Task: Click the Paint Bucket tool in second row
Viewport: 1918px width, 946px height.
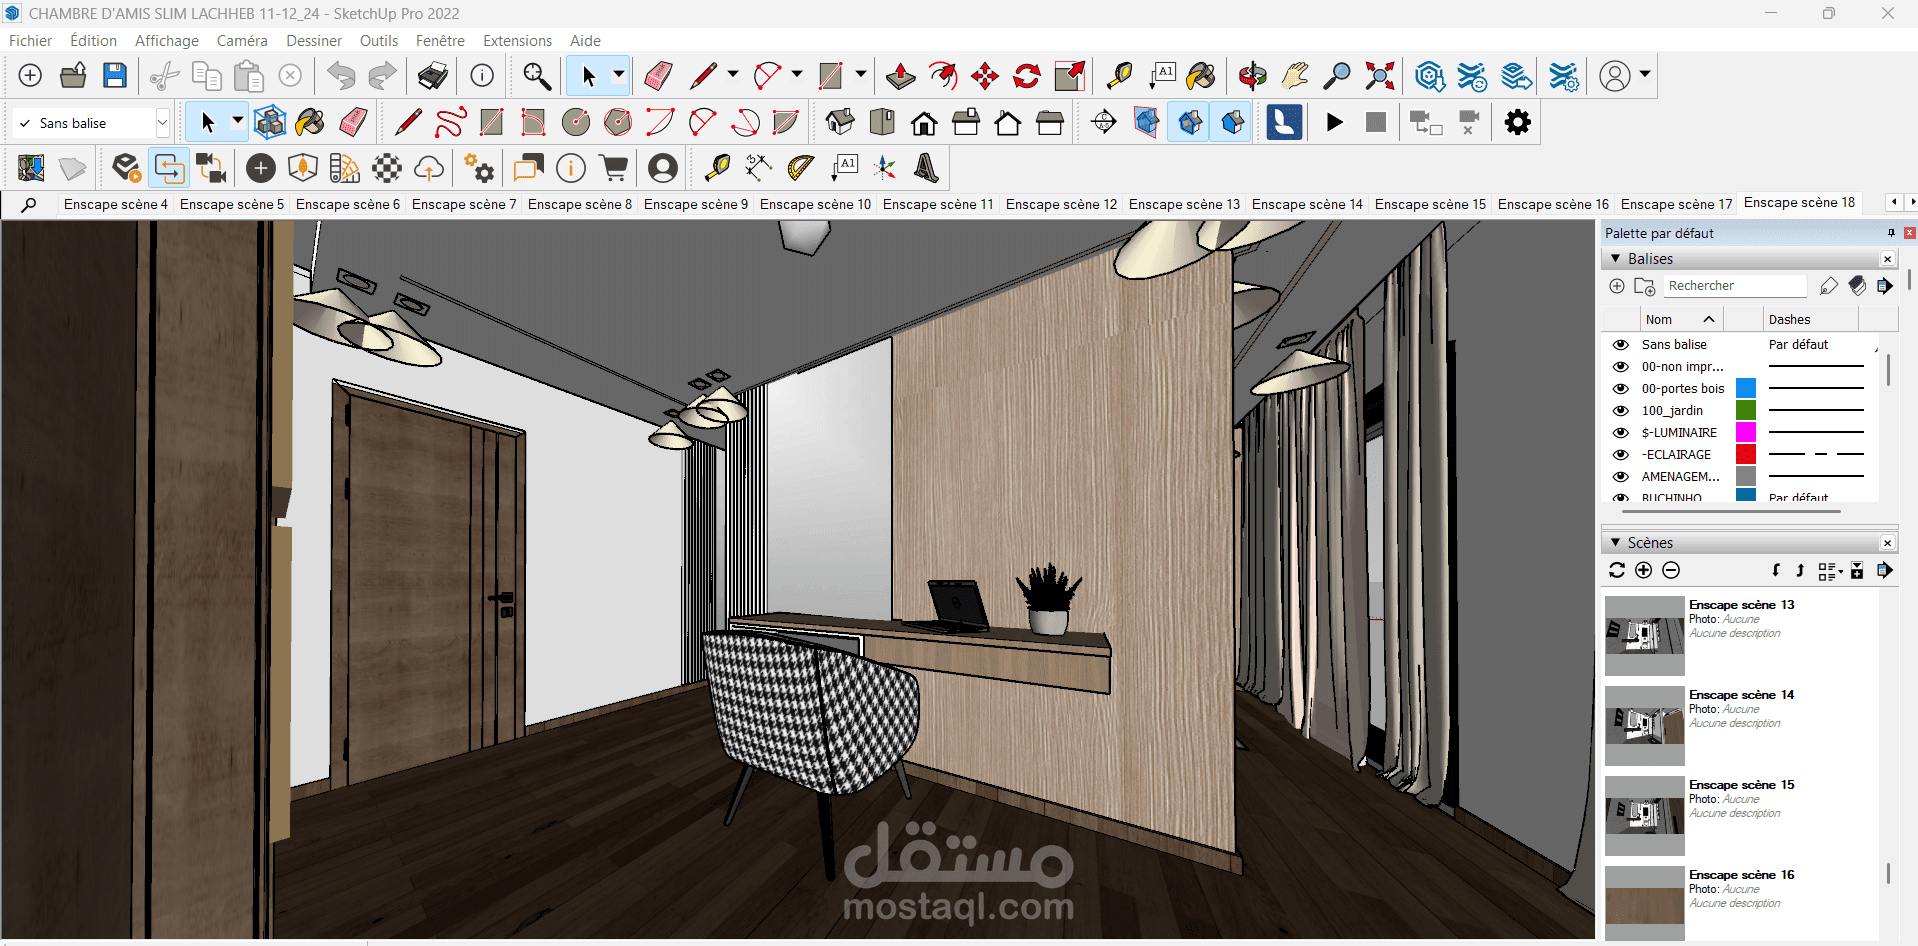Action: (310, 122)
